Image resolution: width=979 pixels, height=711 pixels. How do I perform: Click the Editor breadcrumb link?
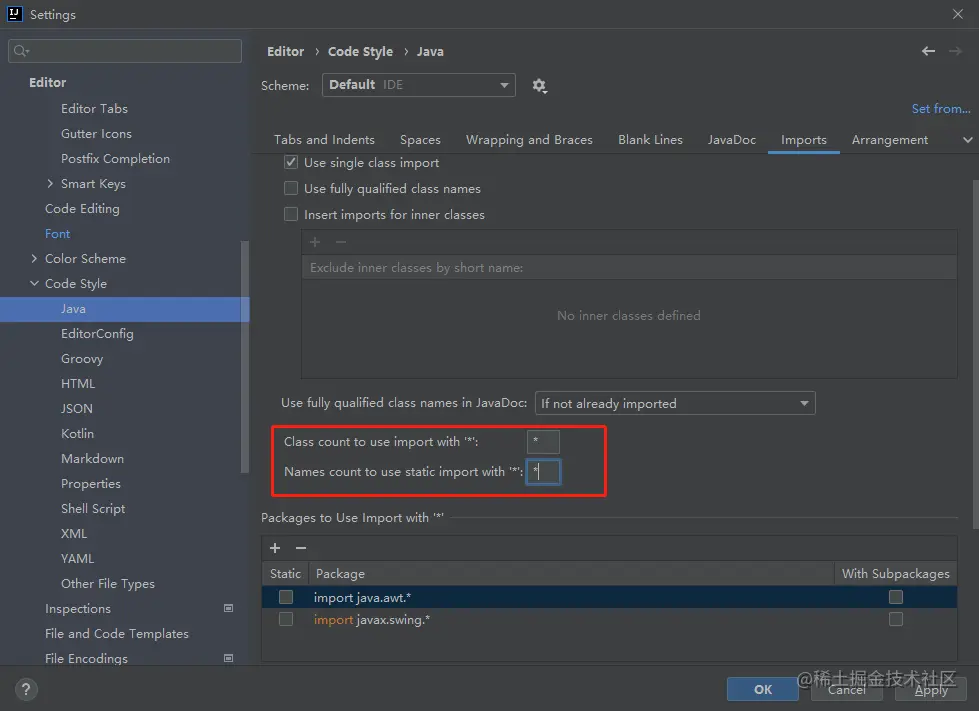(285, 51)
